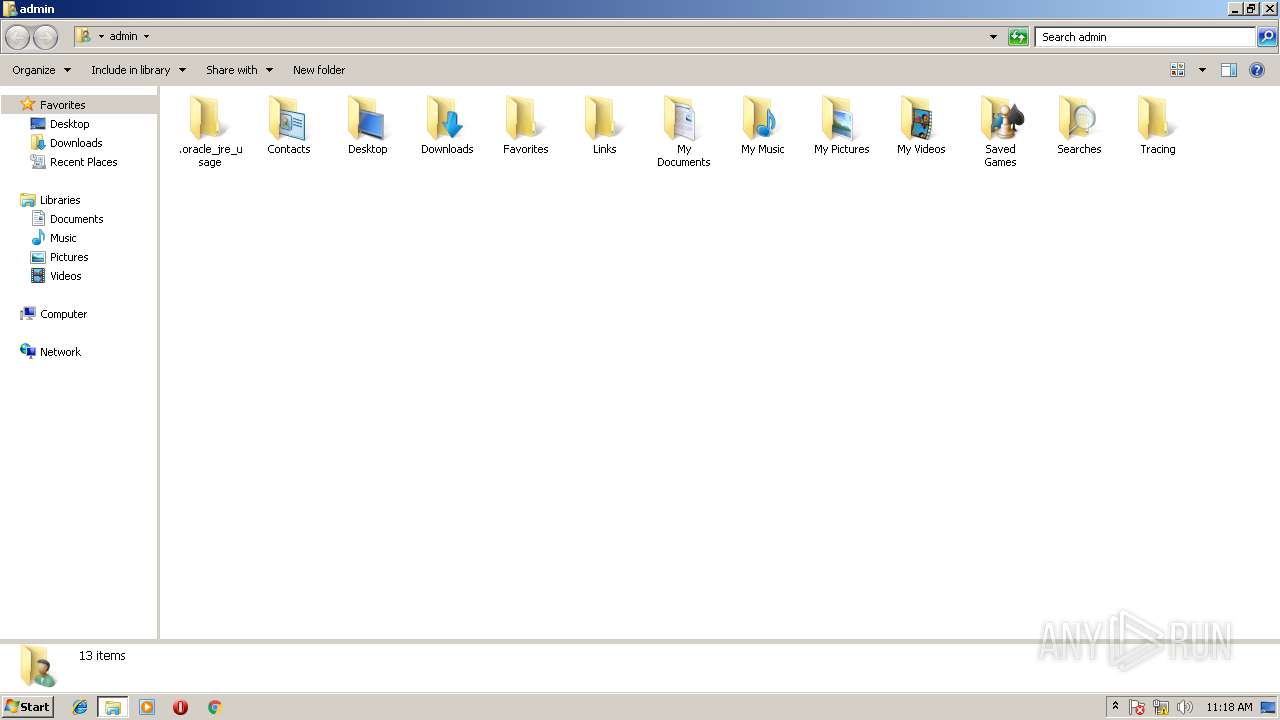Open the .oracle_jre_usage folder
This screenshot has height=720, width=1280.
[210, 131]
